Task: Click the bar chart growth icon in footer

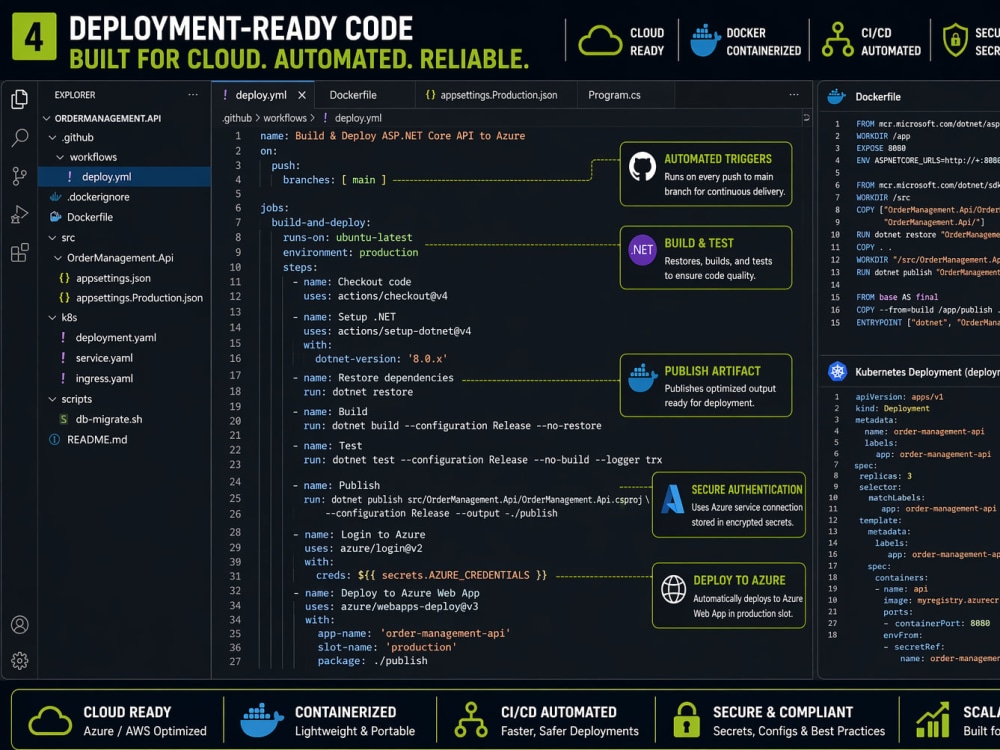Action: 932,720
